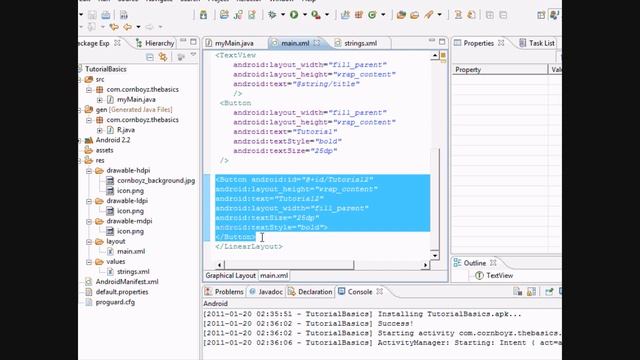
Task: Select the Outline view tab
Action: [475, 263]
